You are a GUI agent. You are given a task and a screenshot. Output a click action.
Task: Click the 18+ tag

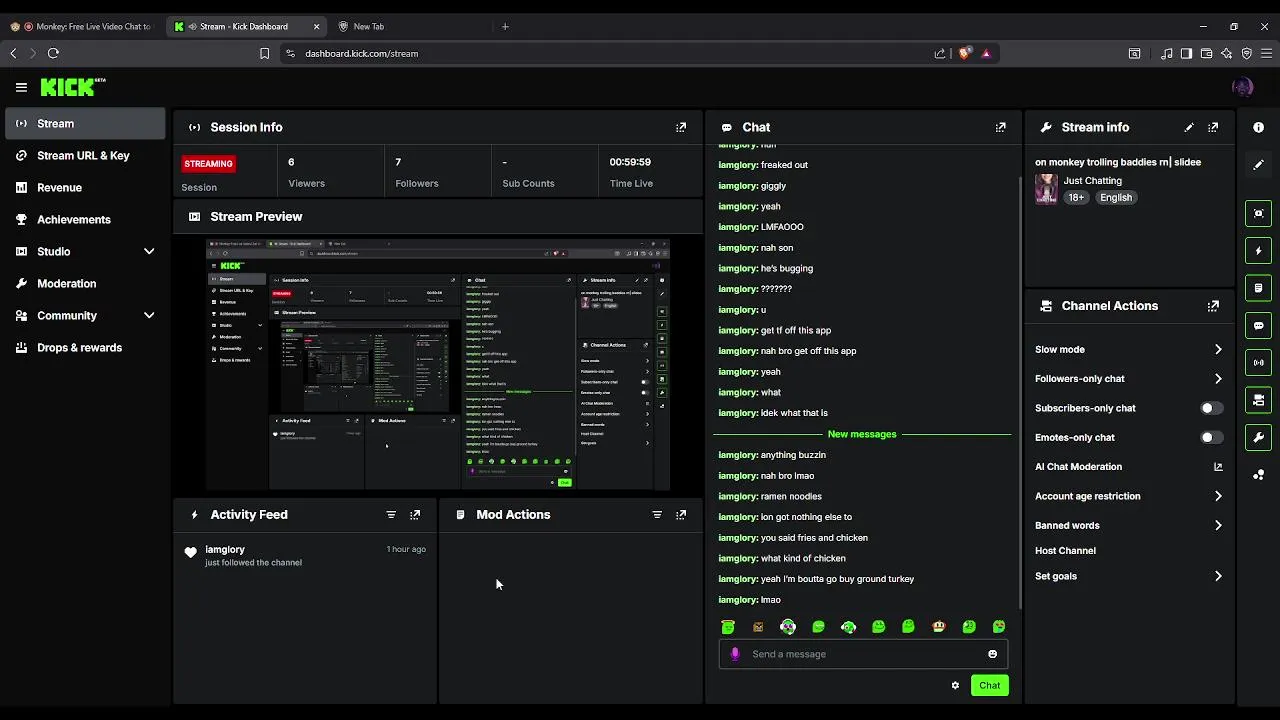(1076, 198)
